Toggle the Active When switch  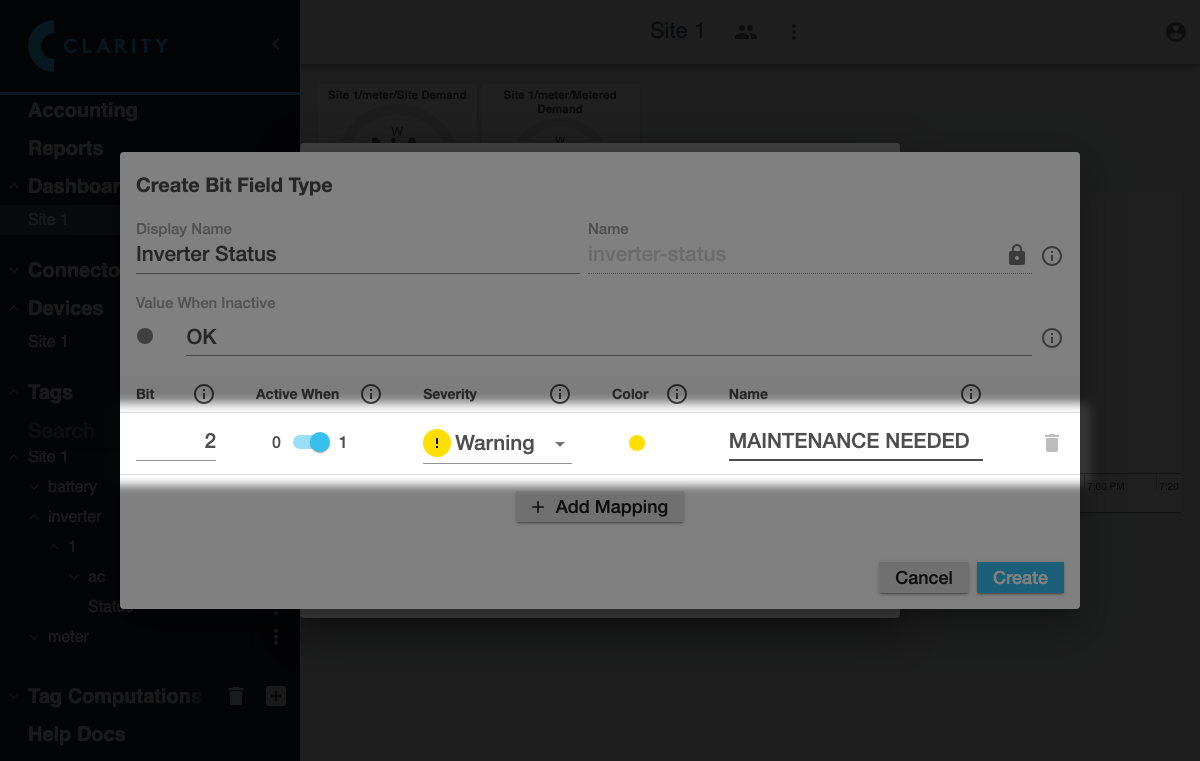[x=311, y=442]
